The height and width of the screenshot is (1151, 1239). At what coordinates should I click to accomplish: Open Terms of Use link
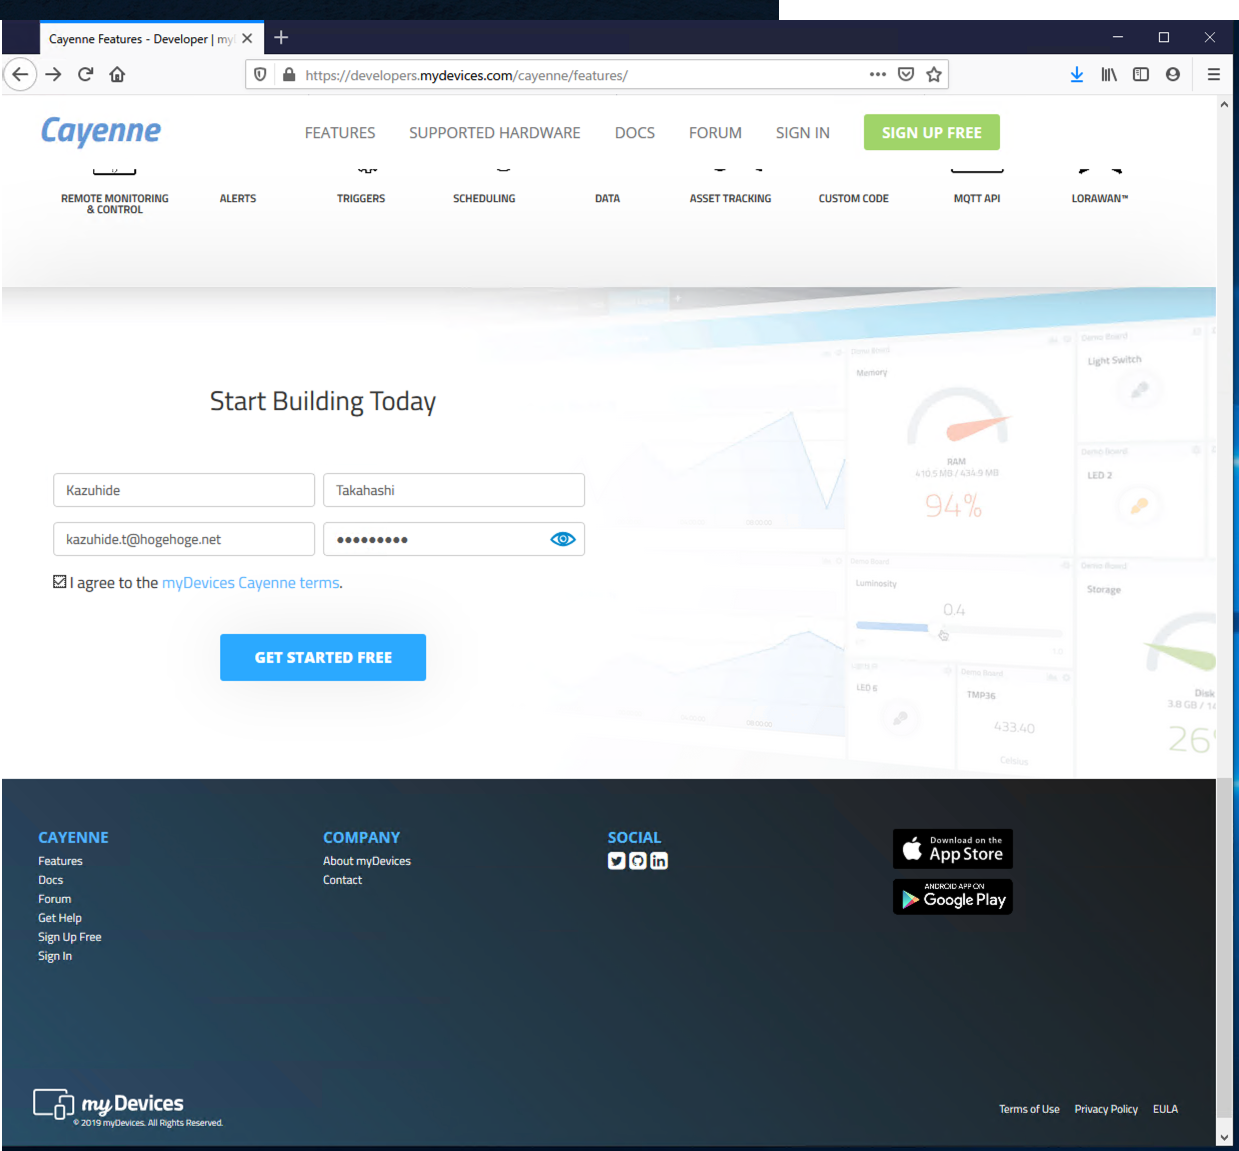(1029, 1109)
